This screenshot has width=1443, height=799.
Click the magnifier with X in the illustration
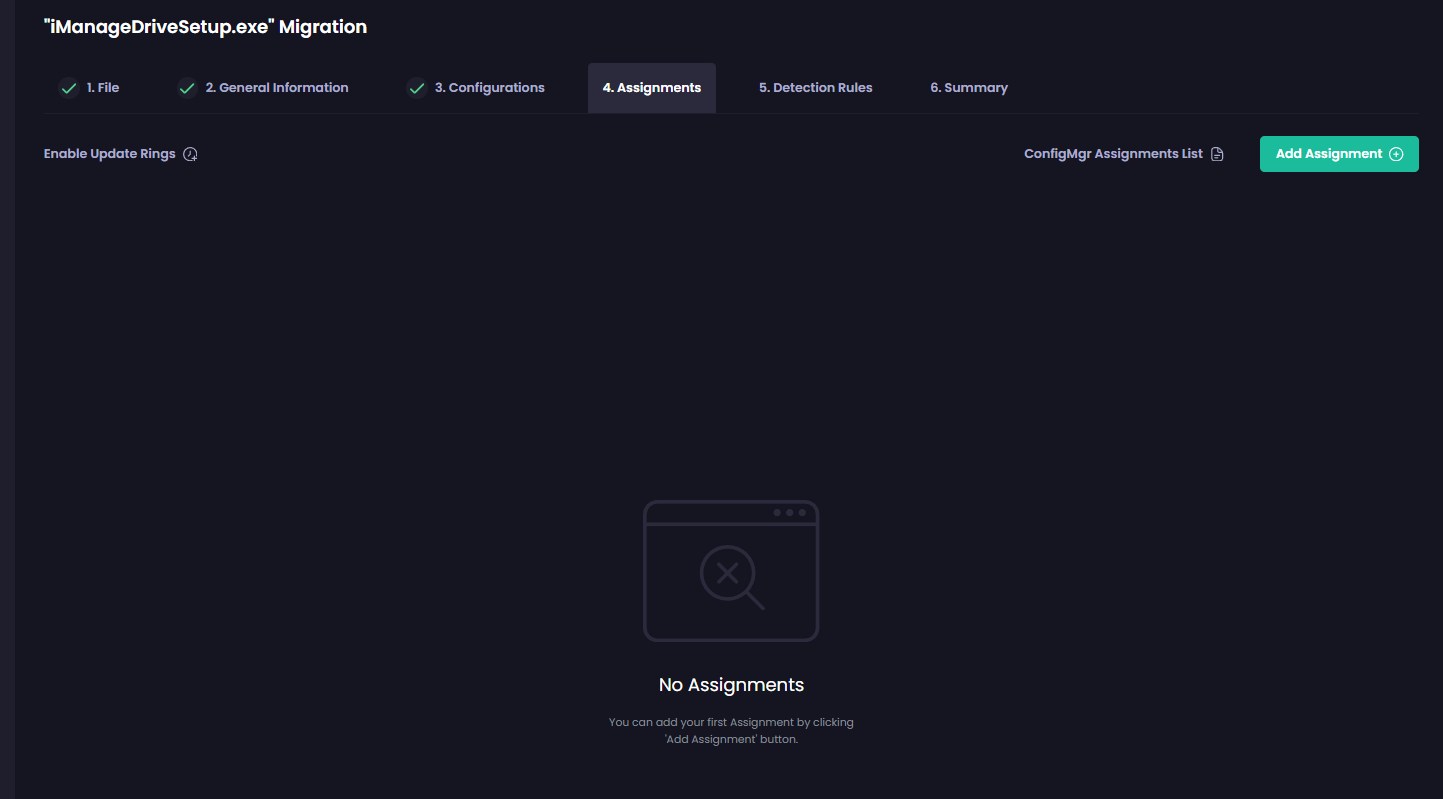730,575
